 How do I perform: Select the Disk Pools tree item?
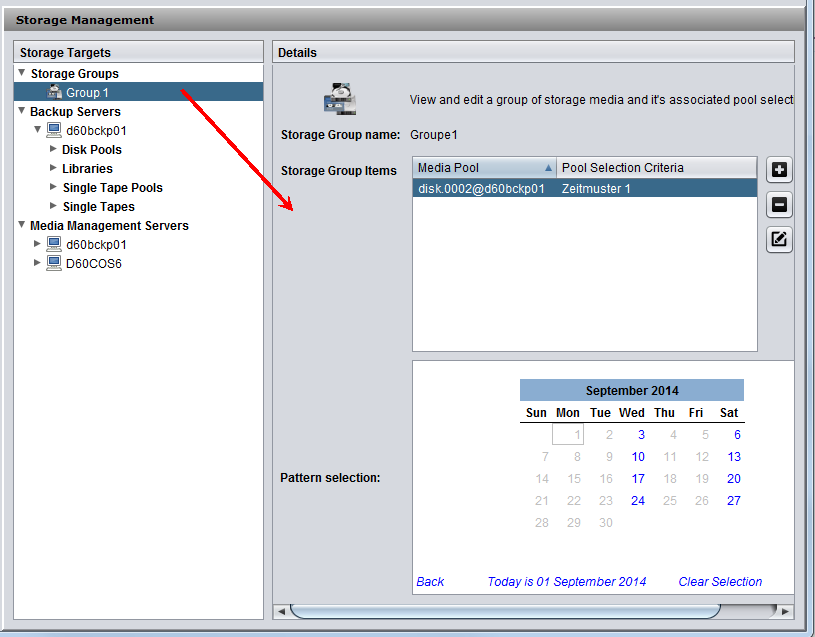[91, 150]
